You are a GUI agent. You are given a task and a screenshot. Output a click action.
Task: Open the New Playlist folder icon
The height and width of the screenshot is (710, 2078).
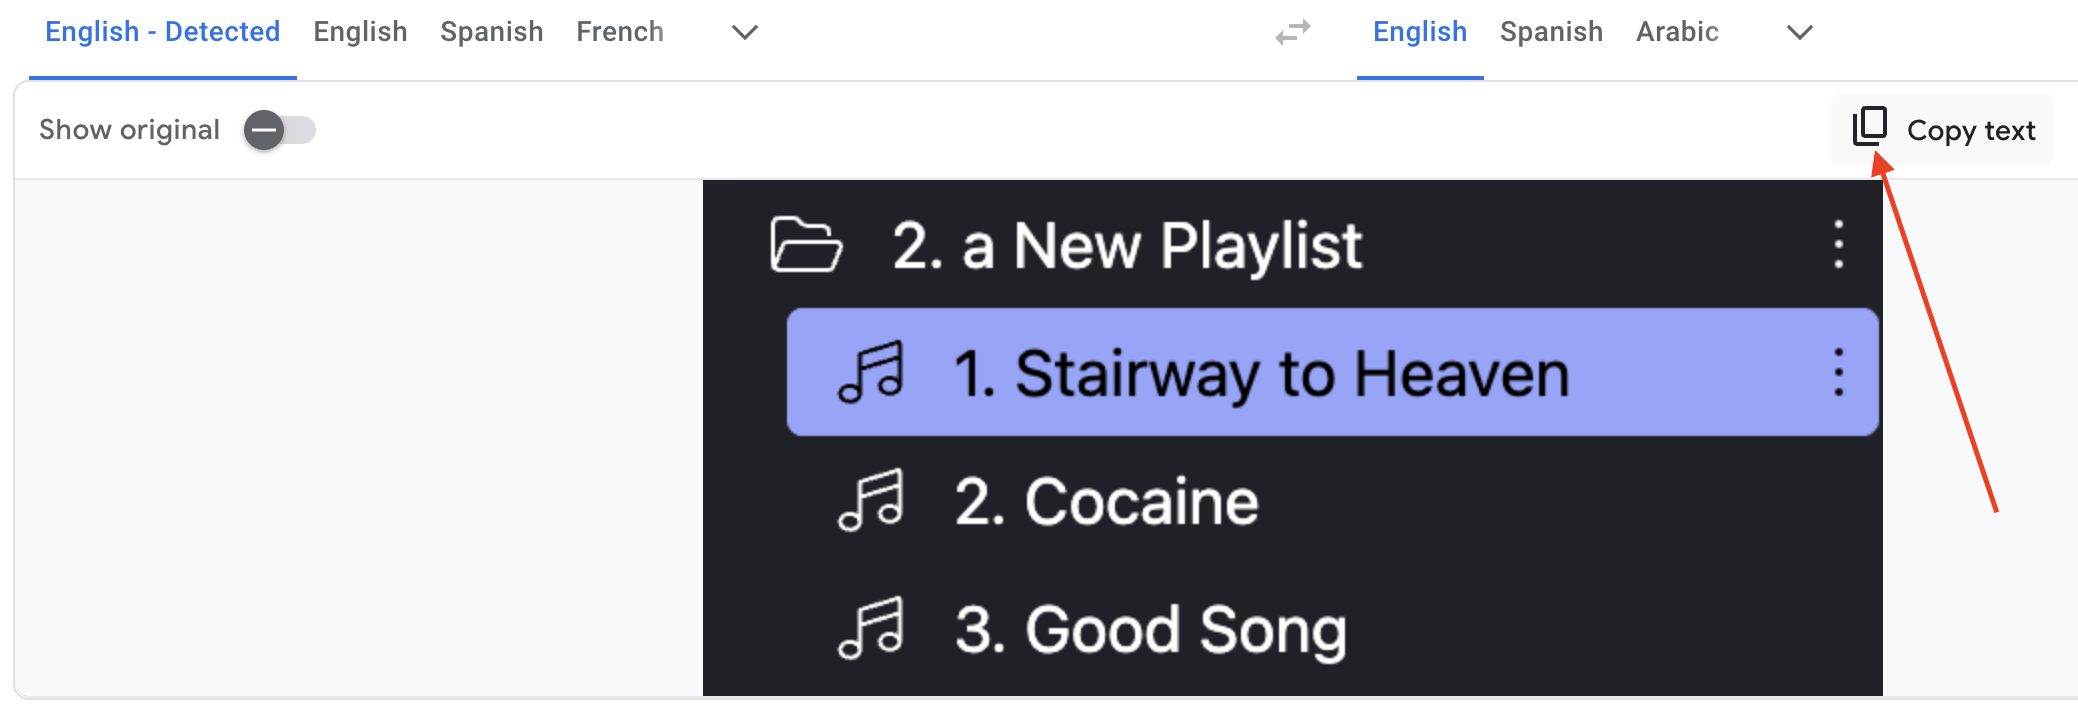806,245
